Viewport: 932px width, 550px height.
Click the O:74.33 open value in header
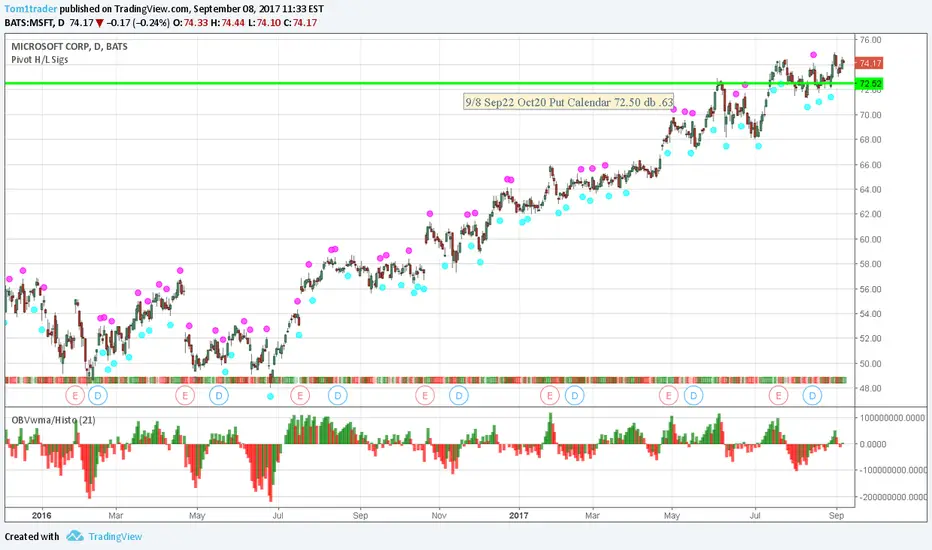[190, 23]
